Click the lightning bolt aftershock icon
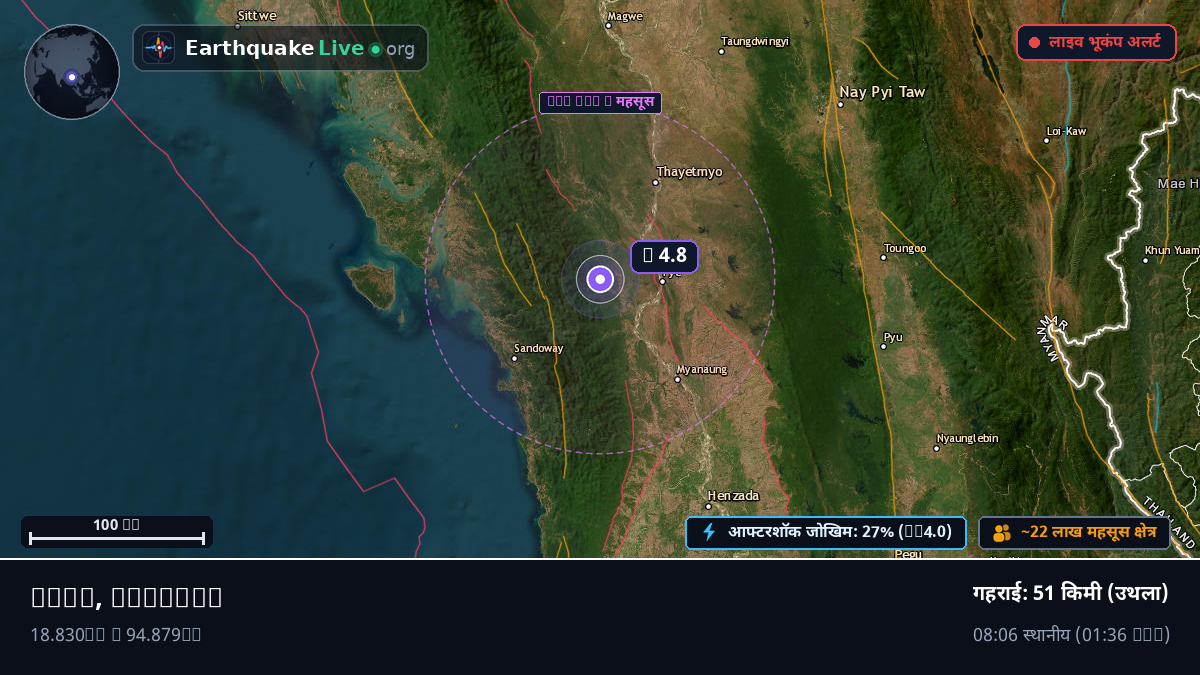The image size is (1200, 675). pos(709,532)
